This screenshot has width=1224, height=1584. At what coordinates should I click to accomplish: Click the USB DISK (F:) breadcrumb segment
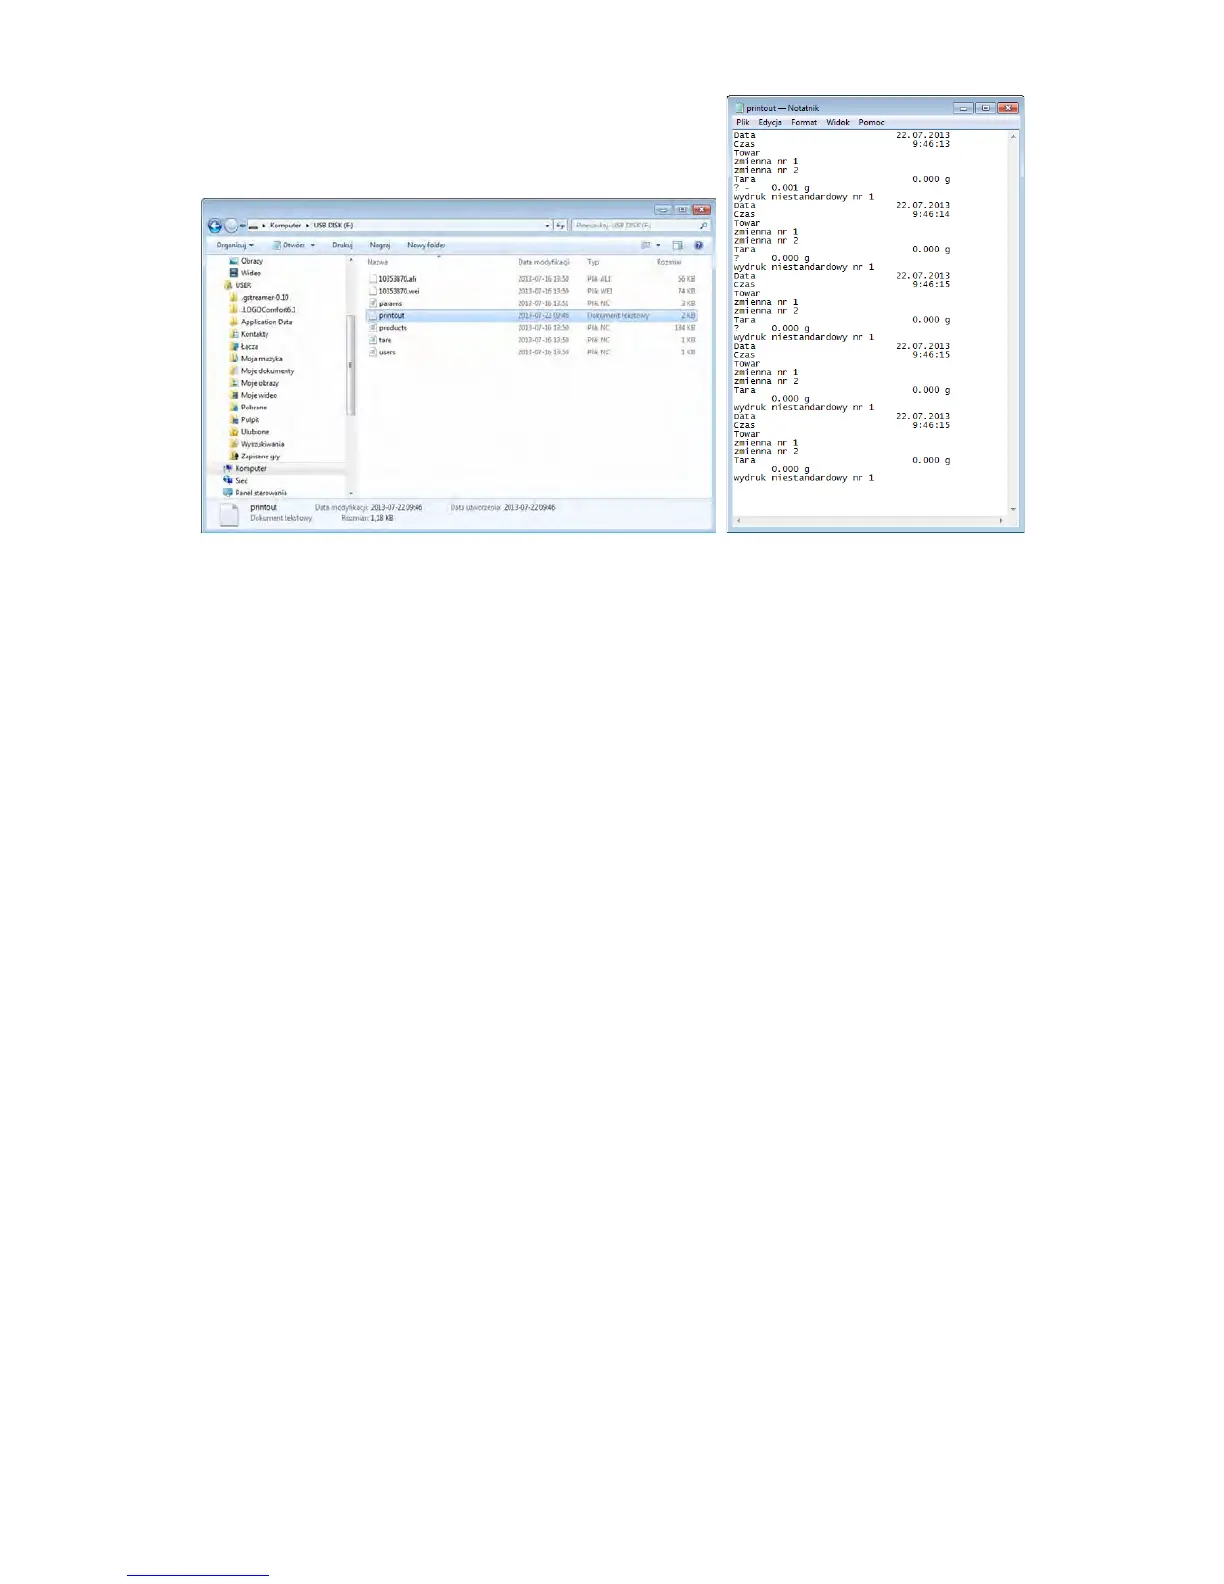pyautogui.click(x=333, y=226)
